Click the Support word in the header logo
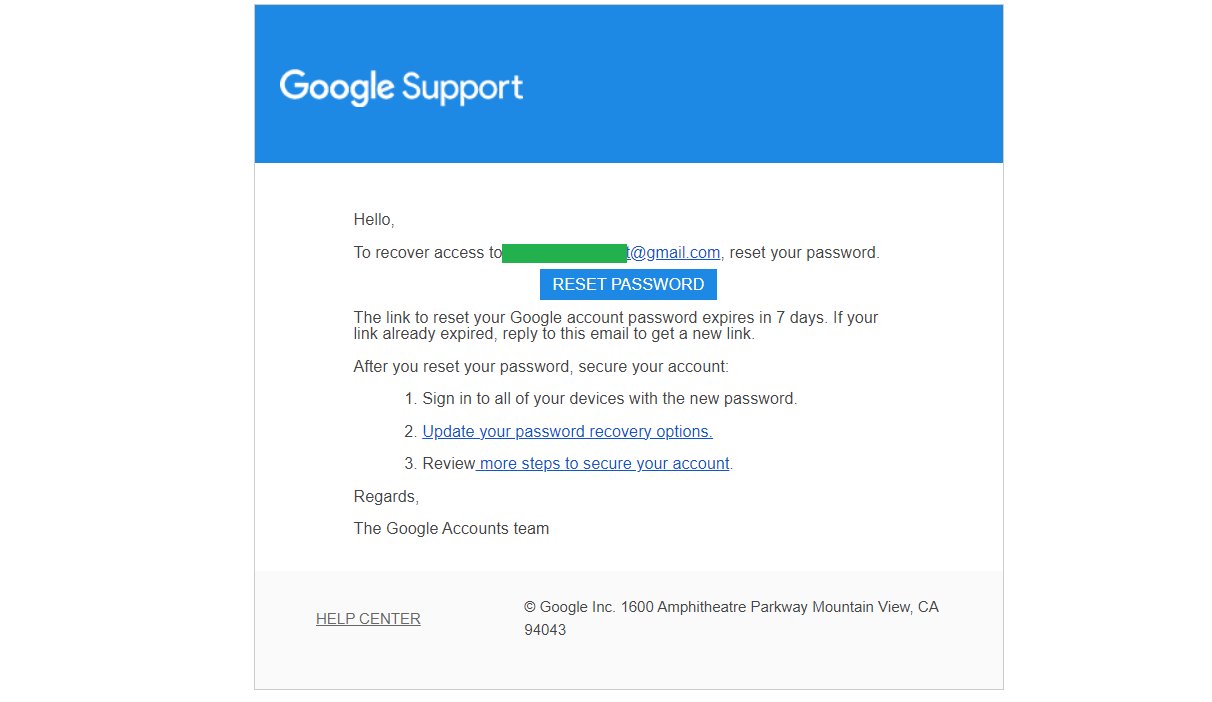 [462, 88]
